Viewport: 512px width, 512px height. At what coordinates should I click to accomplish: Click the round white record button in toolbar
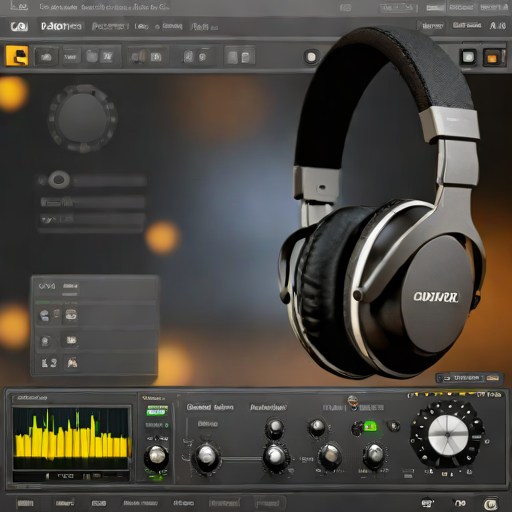311,57
